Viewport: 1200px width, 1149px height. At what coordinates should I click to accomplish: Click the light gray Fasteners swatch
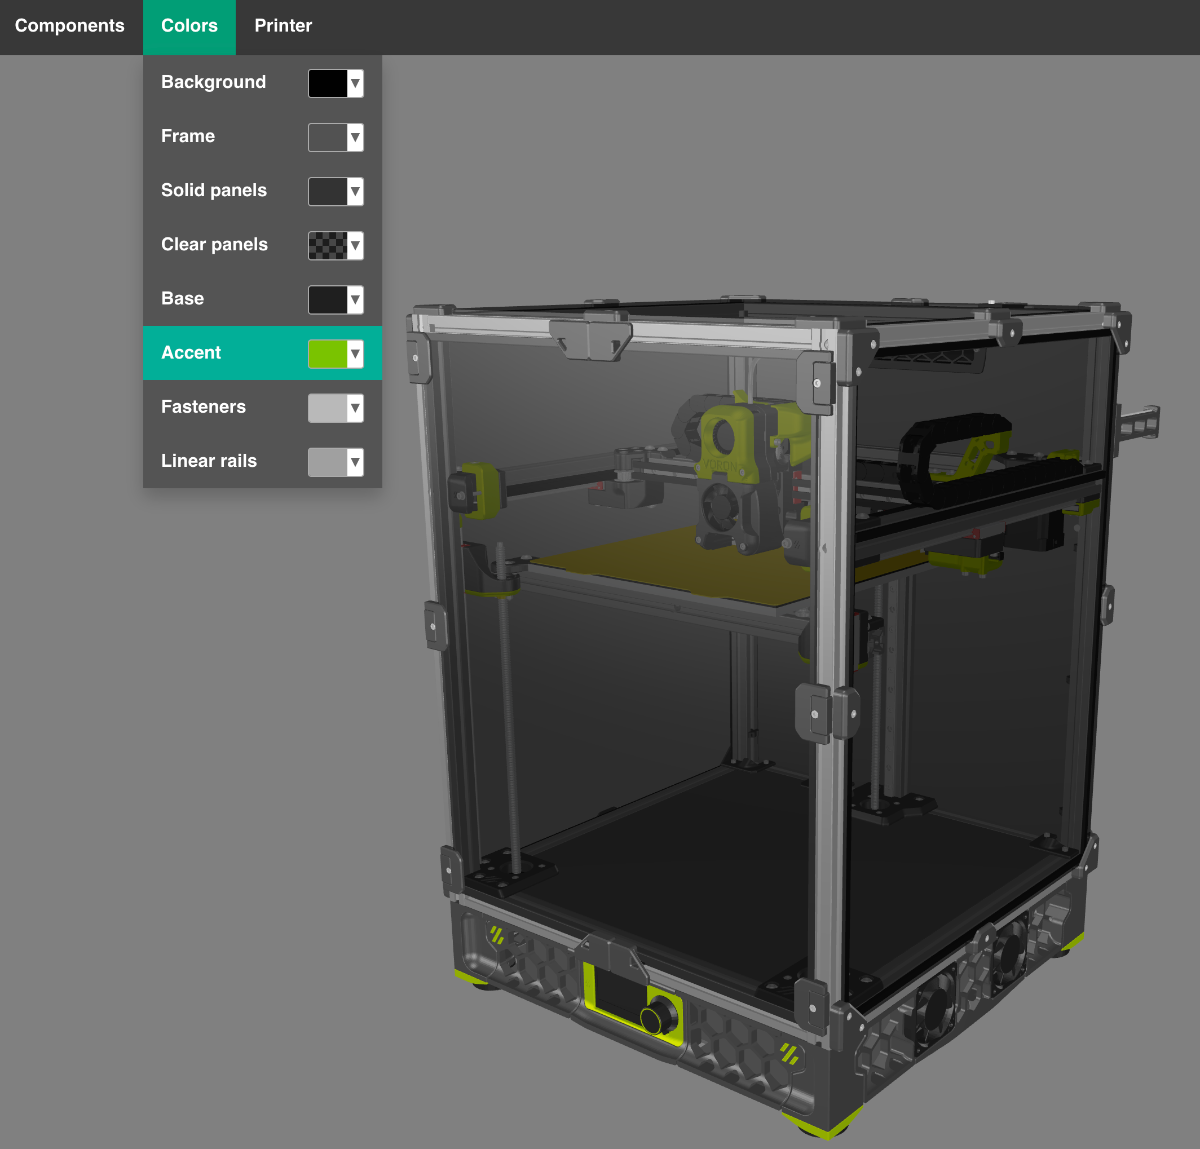[328, 408]
